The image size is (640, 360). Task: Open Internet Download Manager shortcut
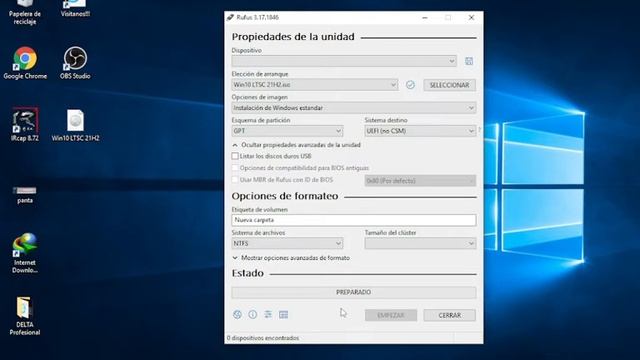pos(25,253)
